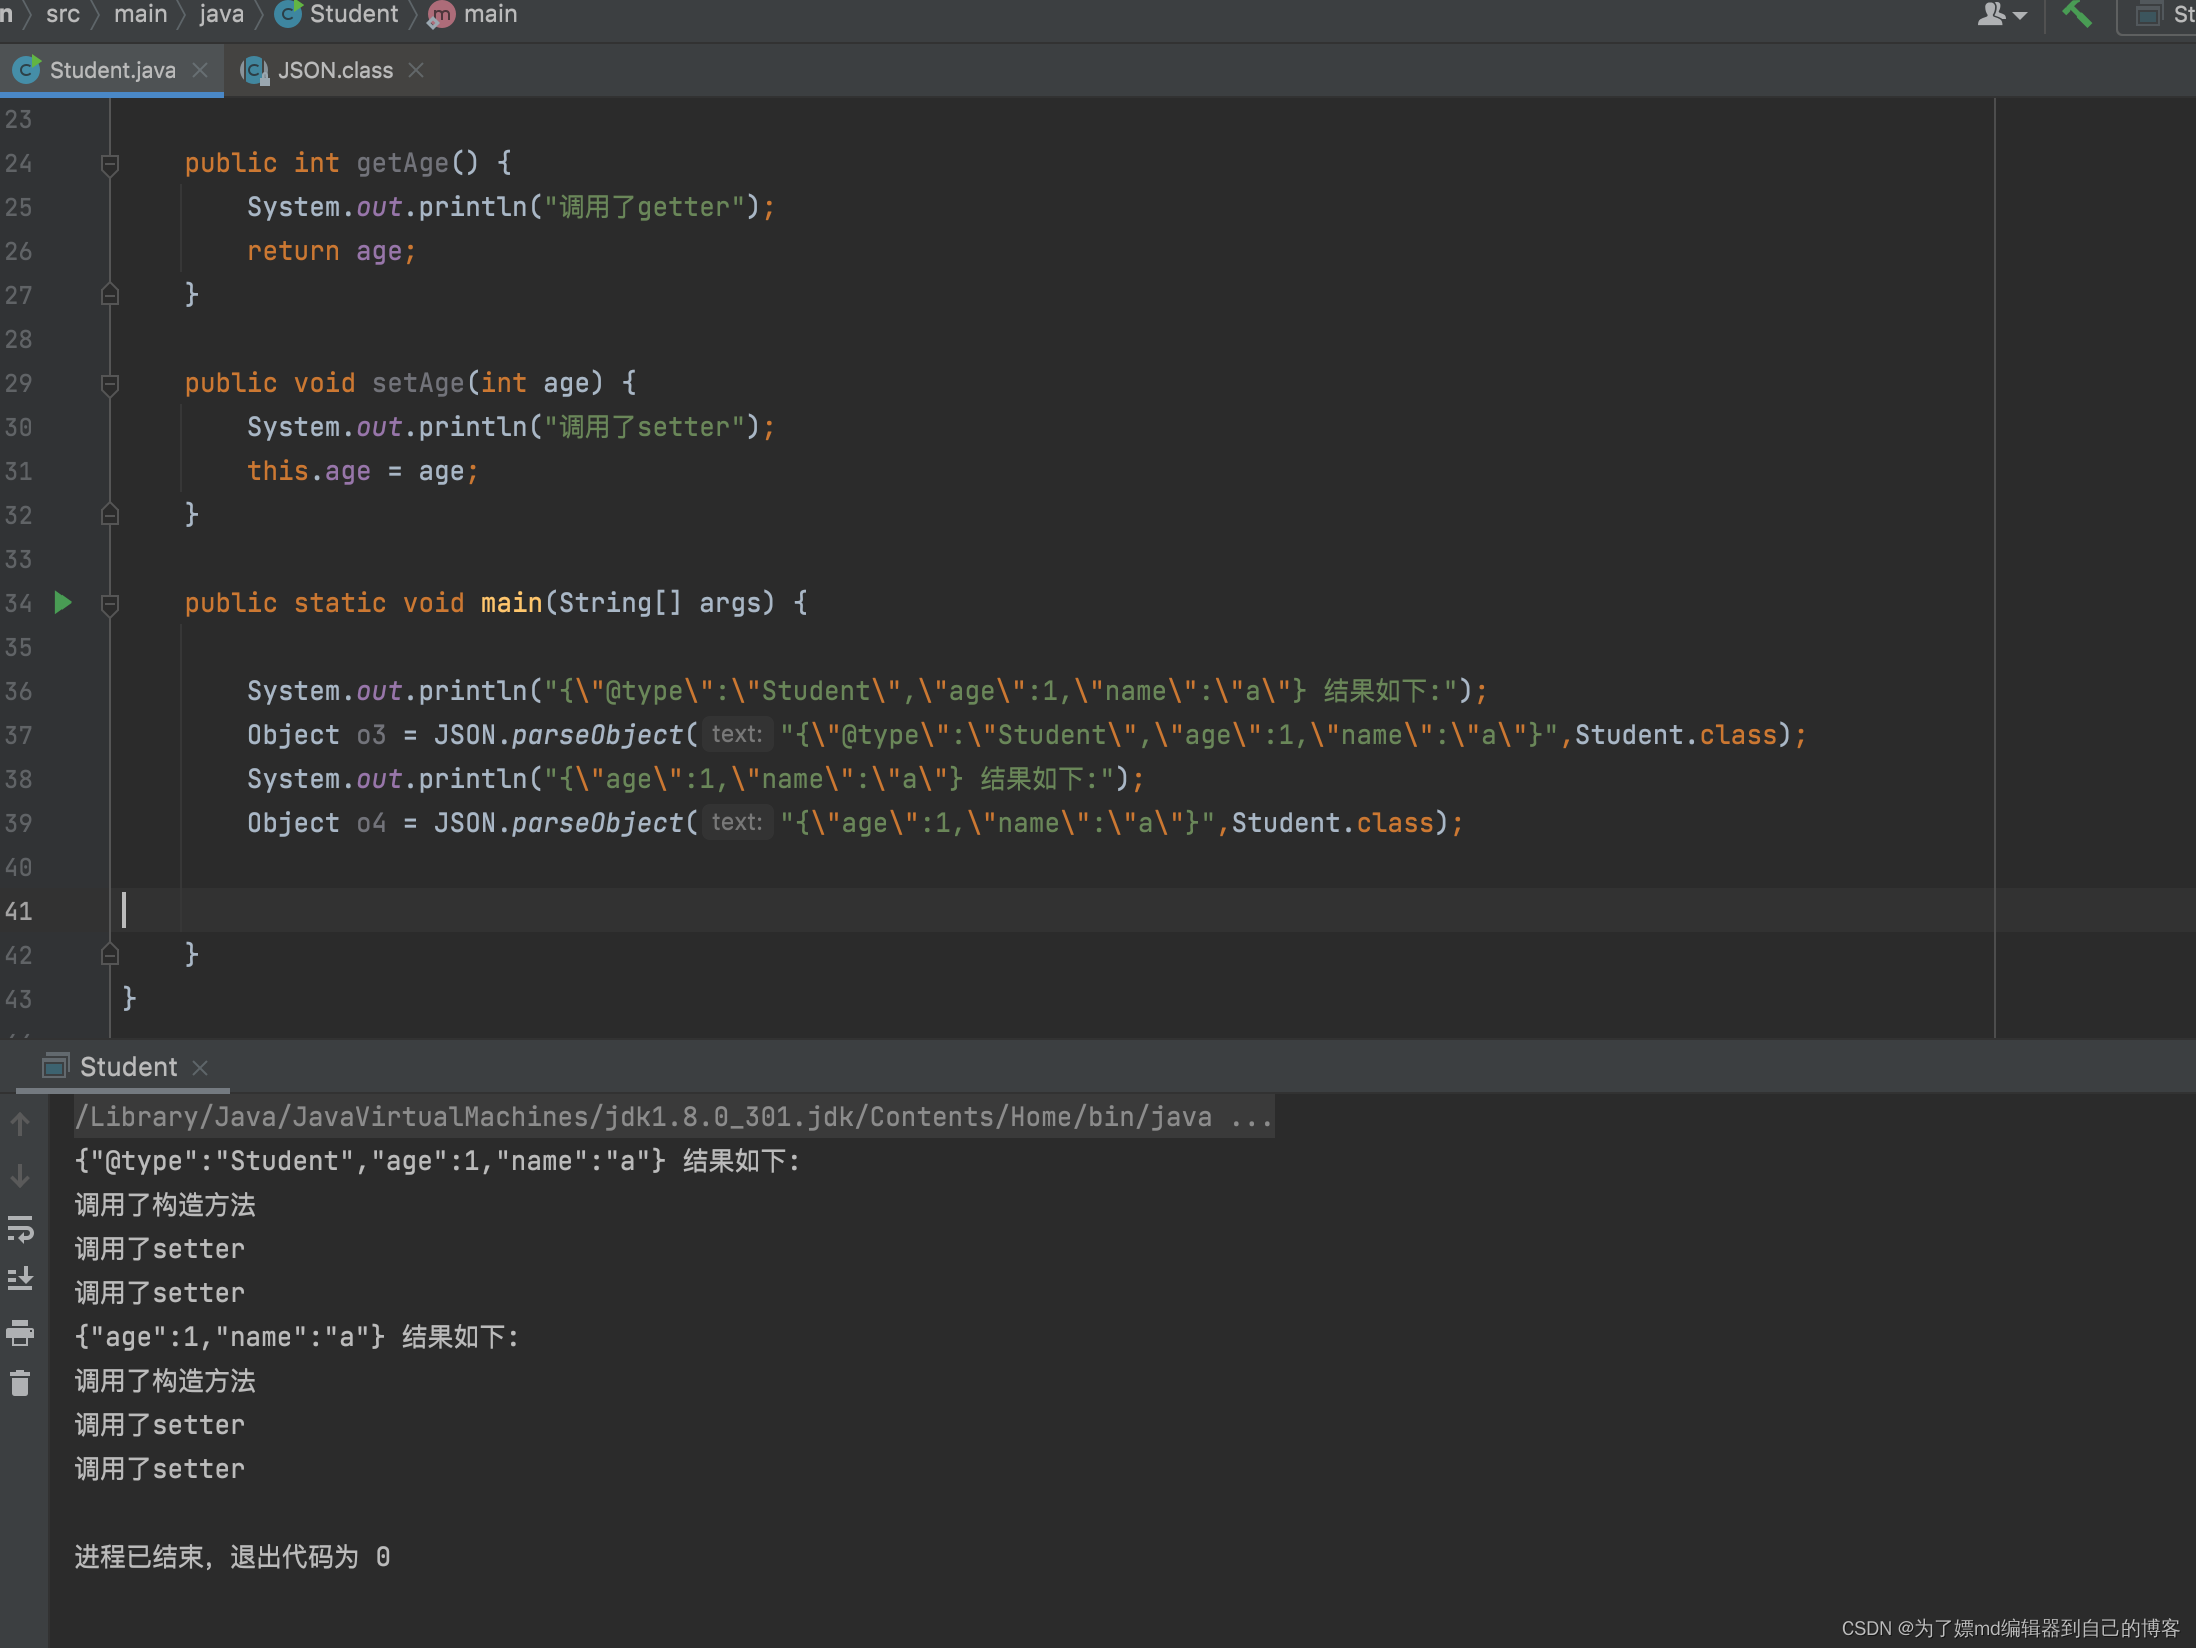2196x1648 pixels.
Task: Toggle soft-wrap in console
Action: tap(20, 1229)
